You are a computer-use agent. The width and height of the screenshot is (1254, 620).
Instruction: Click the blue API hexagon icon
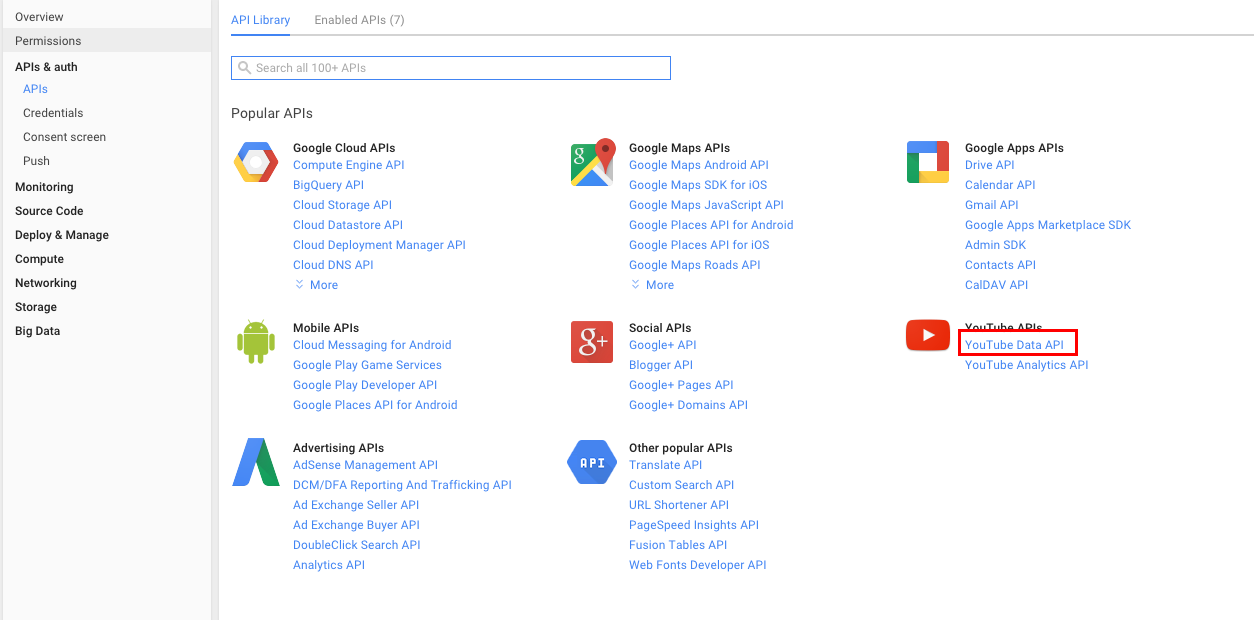point(592,462)
